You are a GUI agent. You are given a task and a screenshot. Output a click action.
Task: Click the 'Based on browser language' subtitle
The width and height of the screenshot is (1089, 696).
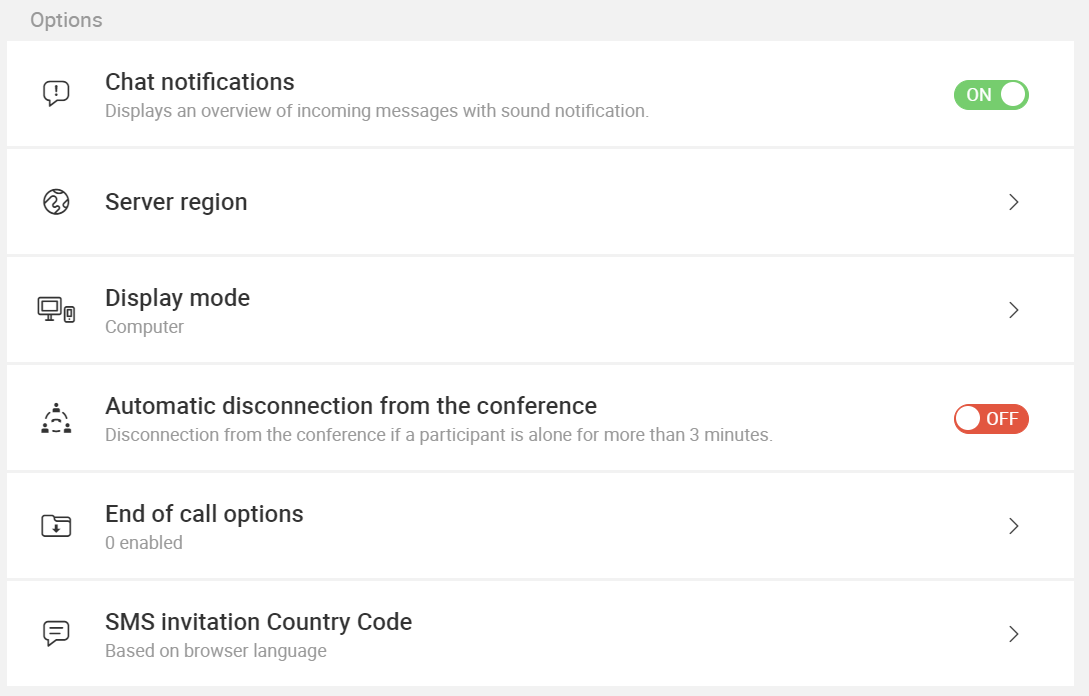click(216, 651)
